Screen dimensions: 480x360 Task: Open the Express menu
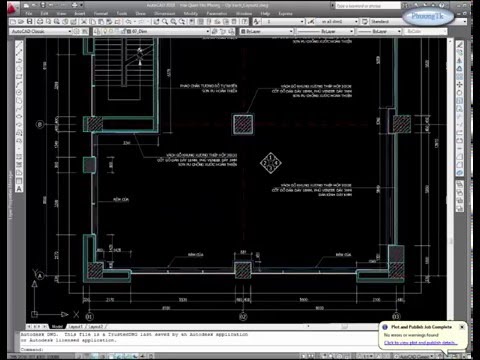tap(285, 14)
